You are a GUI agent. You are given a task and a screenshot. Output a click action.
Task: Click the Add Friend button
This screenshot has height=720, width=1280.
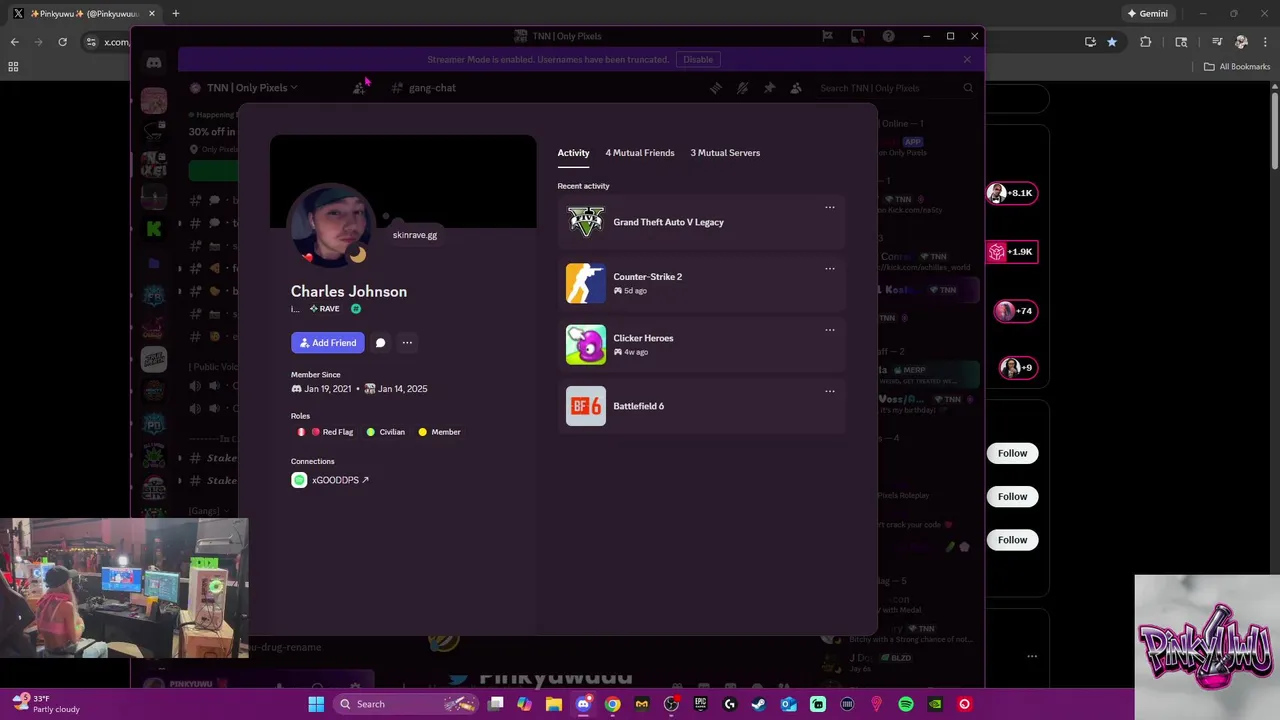pyautogui.click(x=327, y=343)
